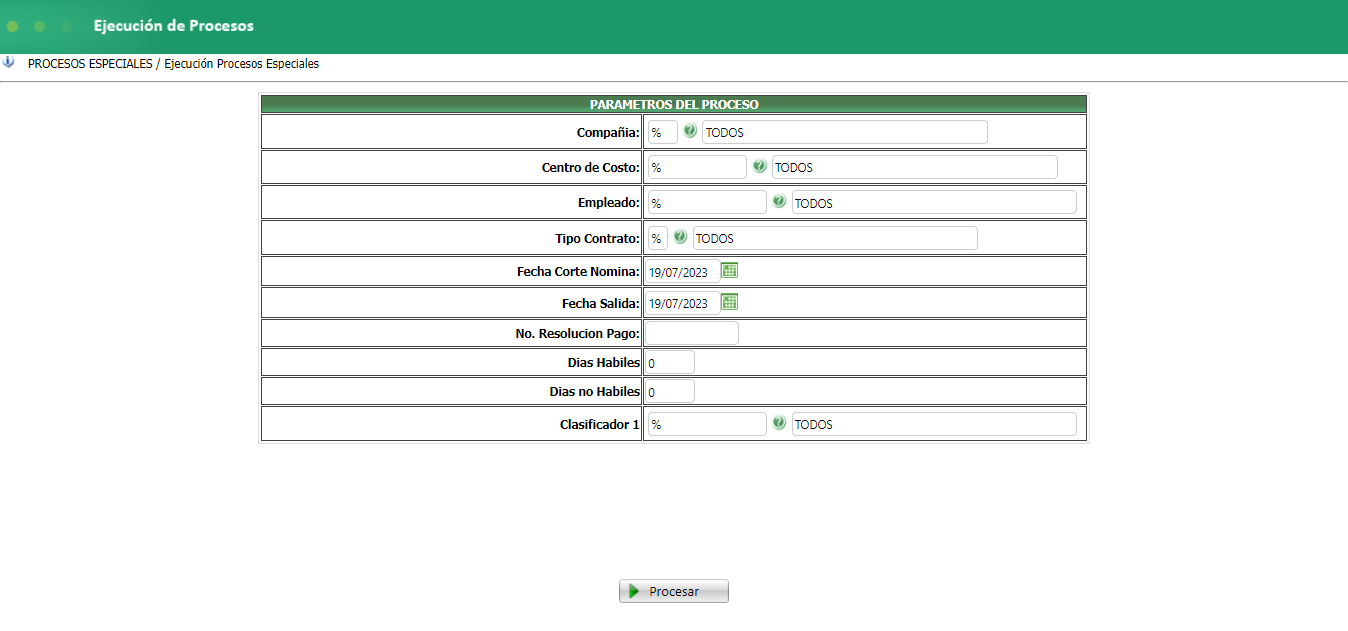The height and width of the screenshot is (631, 1348).
Task: Focus the Empleado code field
Action: click(x=707, y=202)
